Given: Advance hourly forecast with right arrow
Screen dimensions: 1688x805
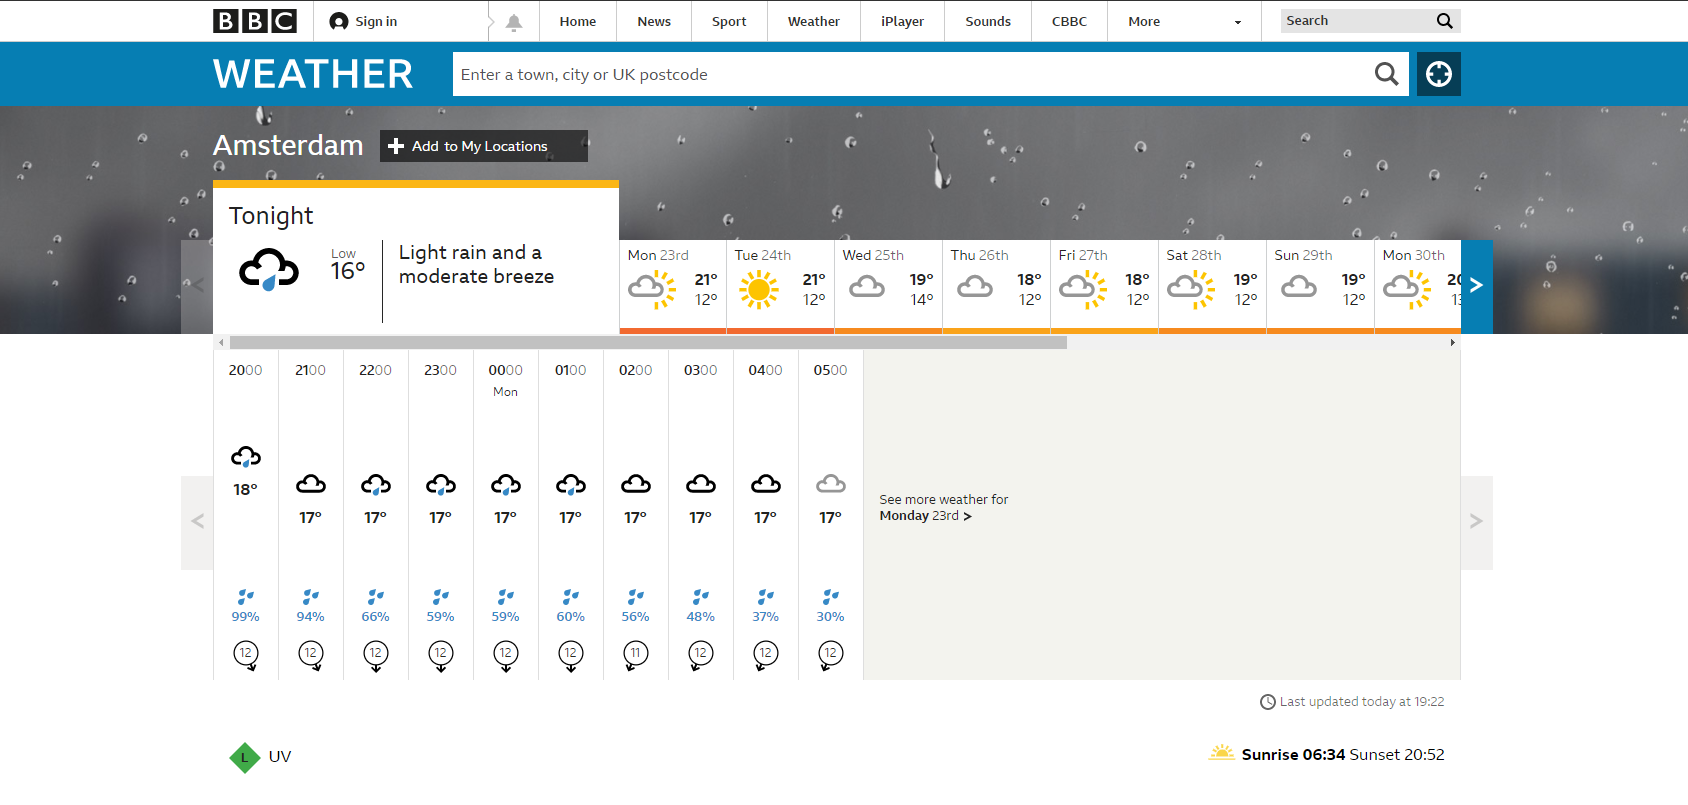Looking at the screenshot, I should (1476, 522).
